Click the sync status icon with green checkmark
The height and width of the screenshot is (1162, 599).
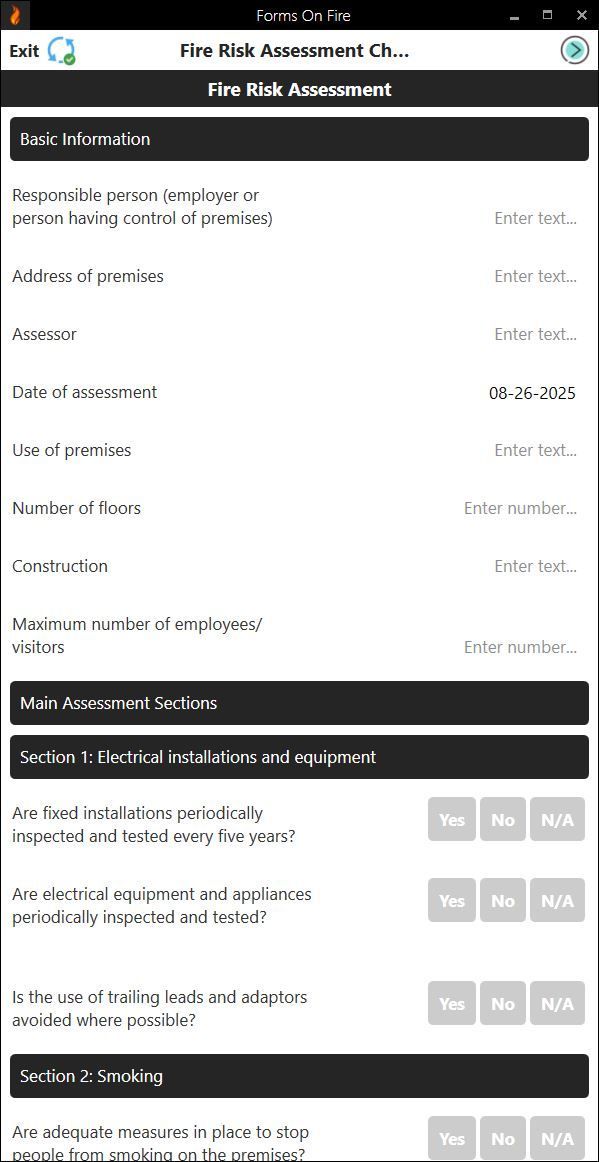coord(60,50)
